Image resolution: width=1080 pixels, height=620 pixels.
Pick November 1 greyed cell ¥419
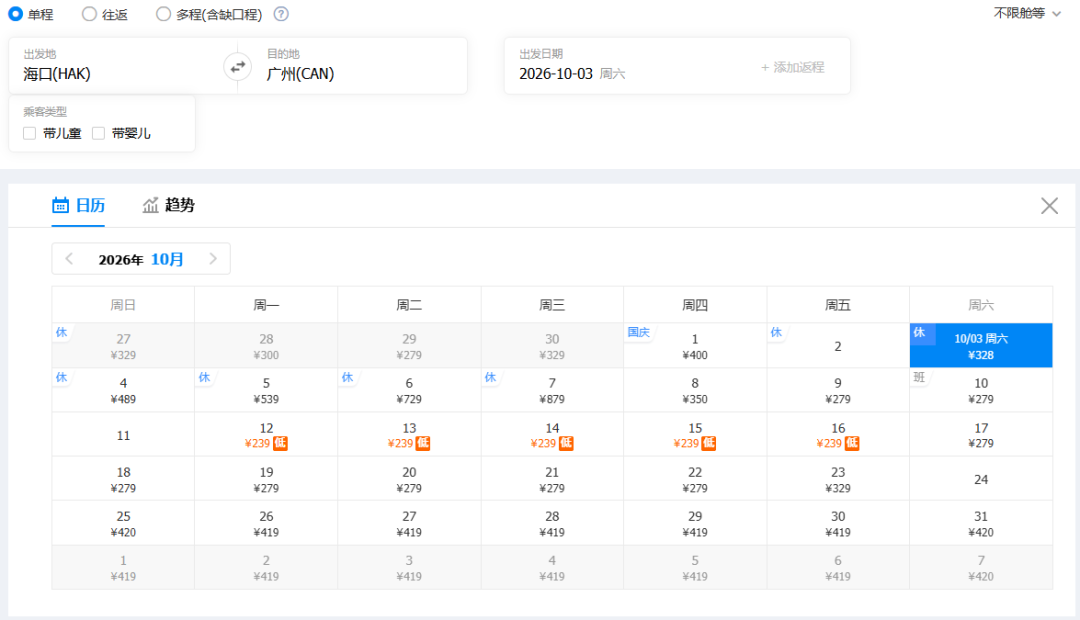pyautogui.click(x=123, y=568)
